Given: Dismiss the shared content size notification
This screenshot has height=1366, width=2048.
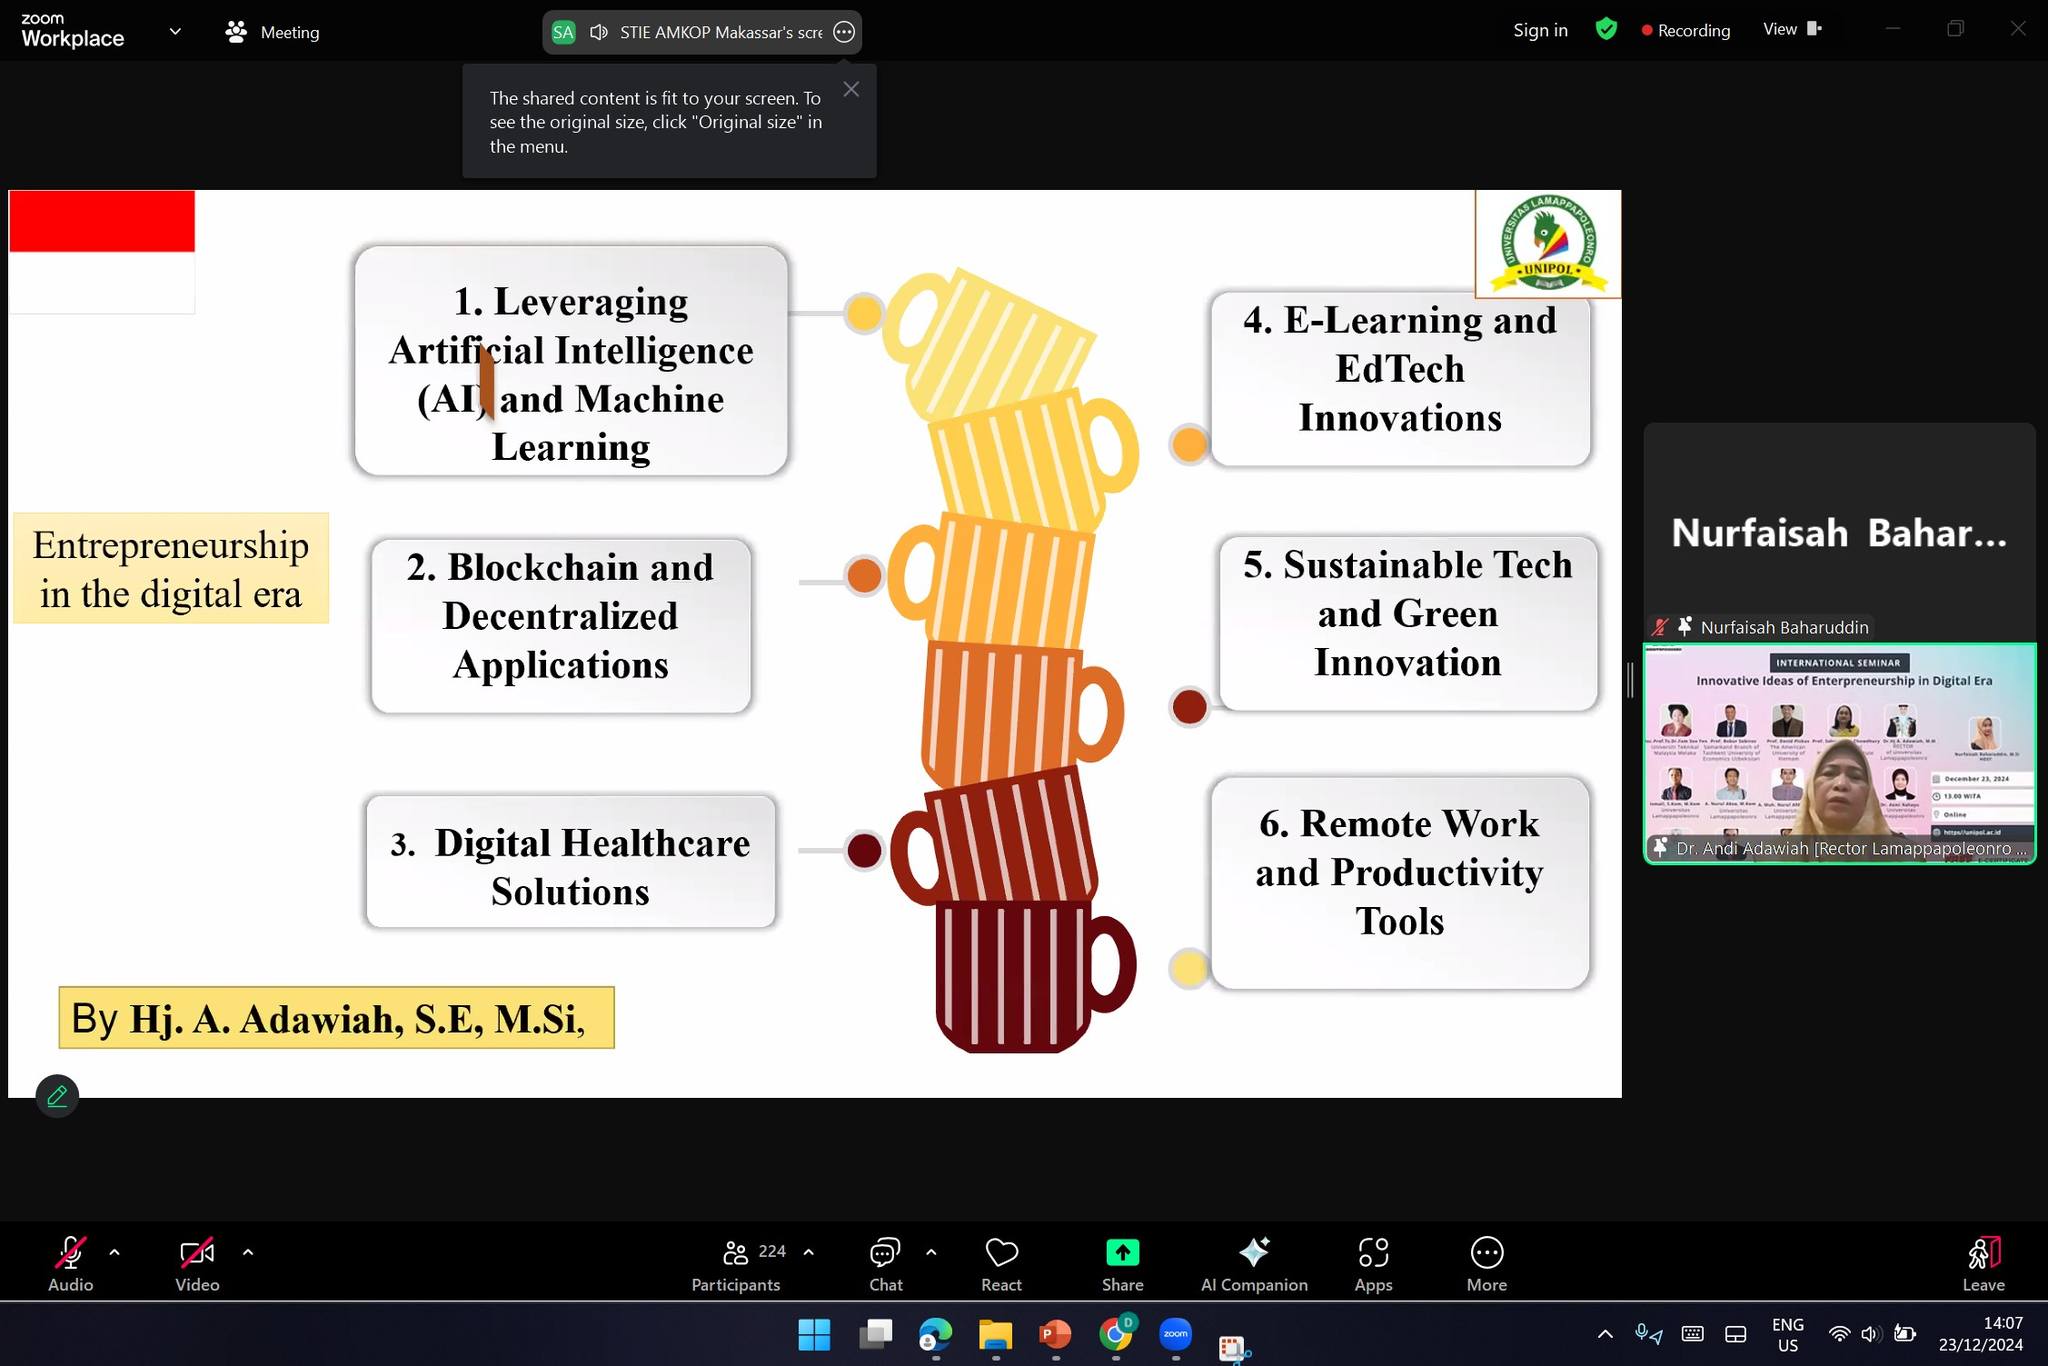Looking at the screenshot, I should coord(851,89).
